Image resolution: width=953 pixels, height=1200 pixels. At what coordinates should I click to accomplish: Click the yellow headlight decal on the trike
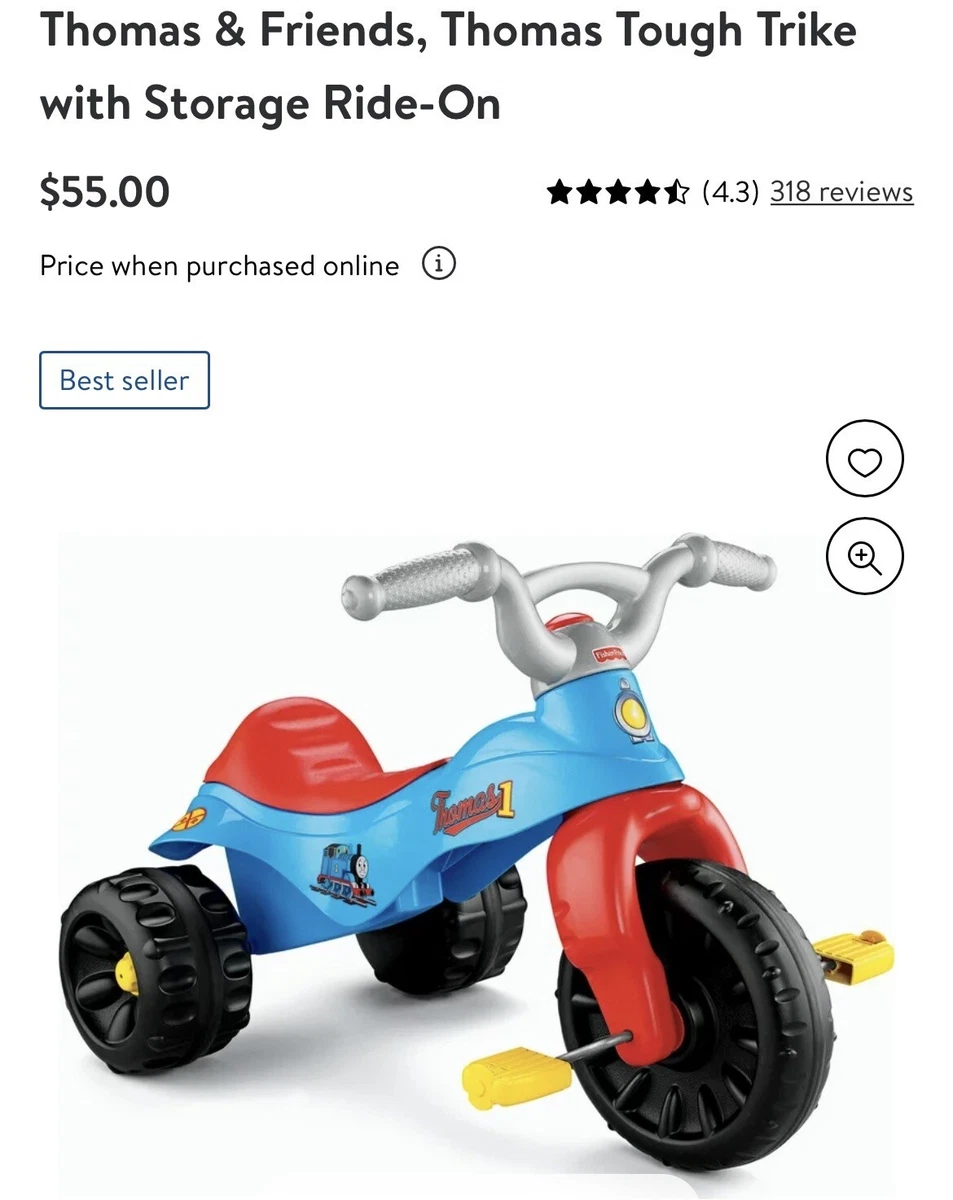(631, 712)
